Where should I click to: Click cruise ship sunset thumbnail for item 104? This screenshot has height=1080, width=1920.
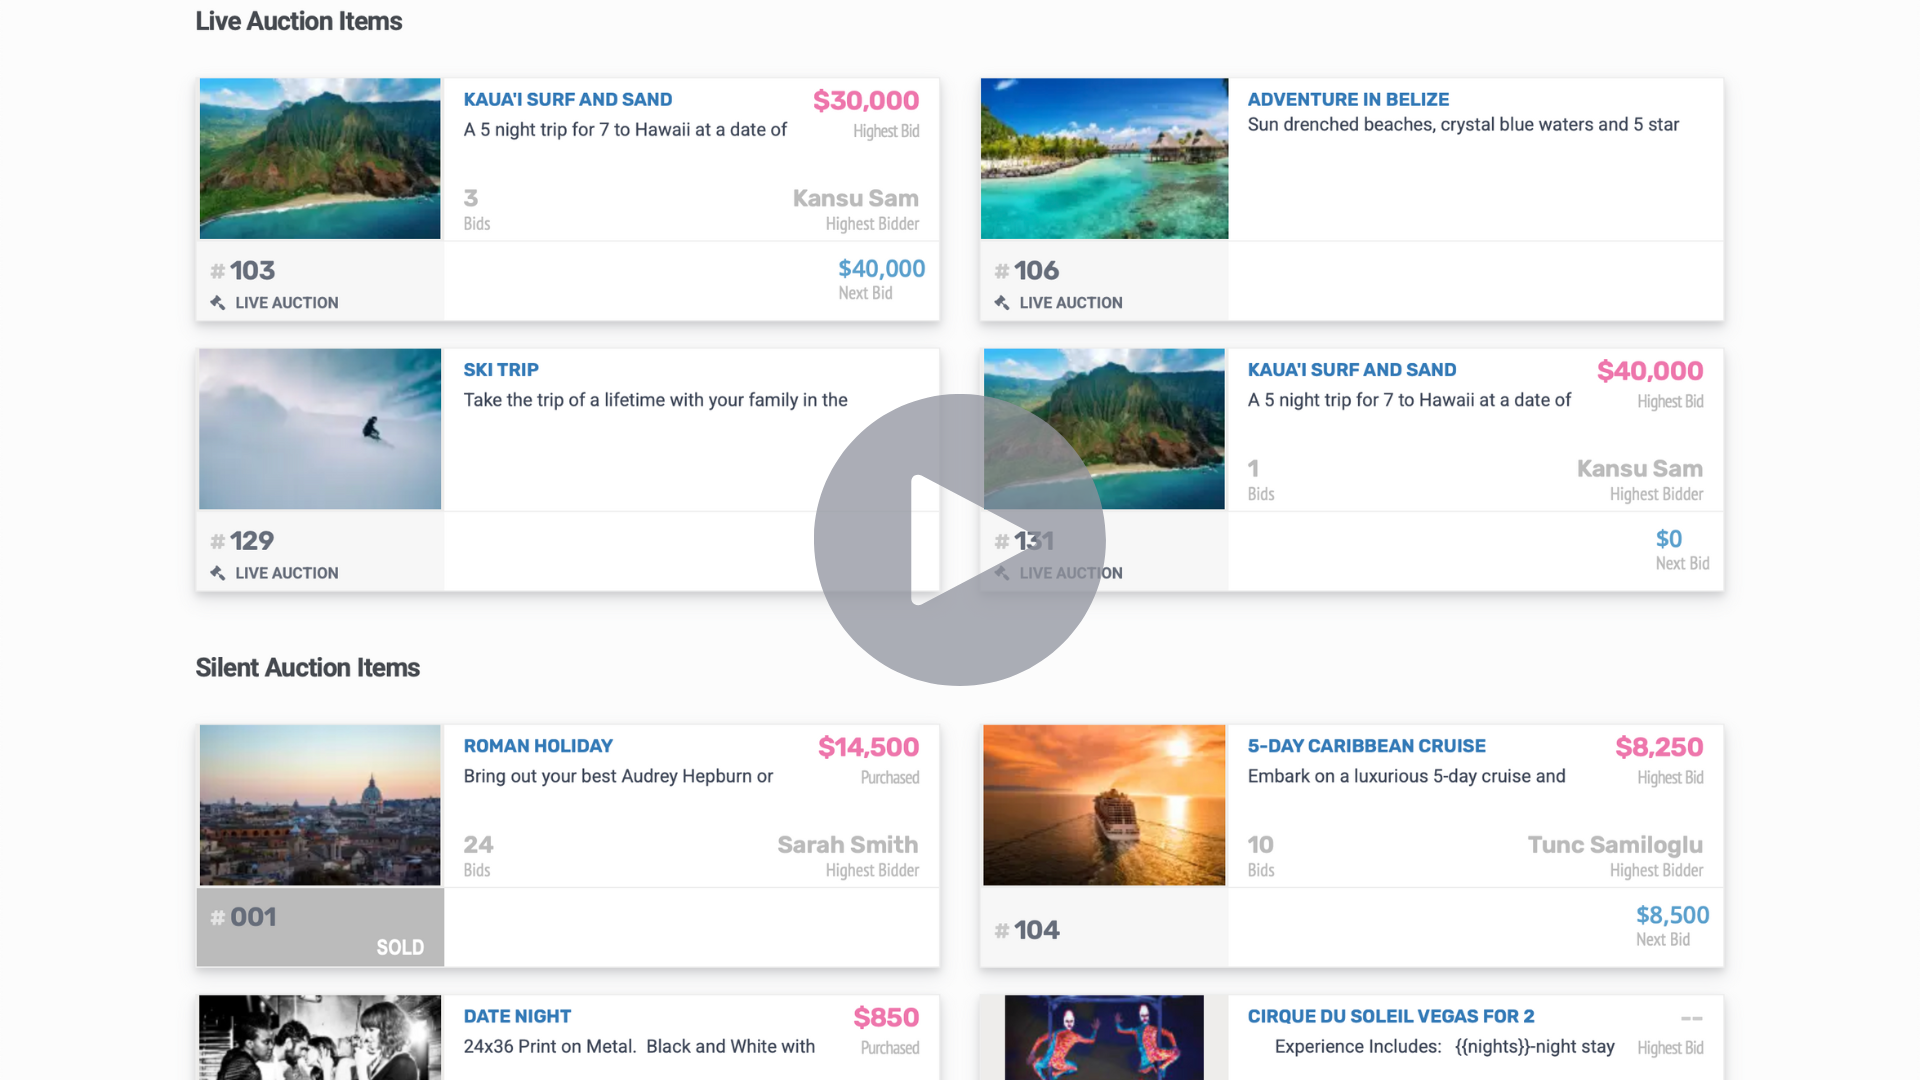[x=1104, y=805]
